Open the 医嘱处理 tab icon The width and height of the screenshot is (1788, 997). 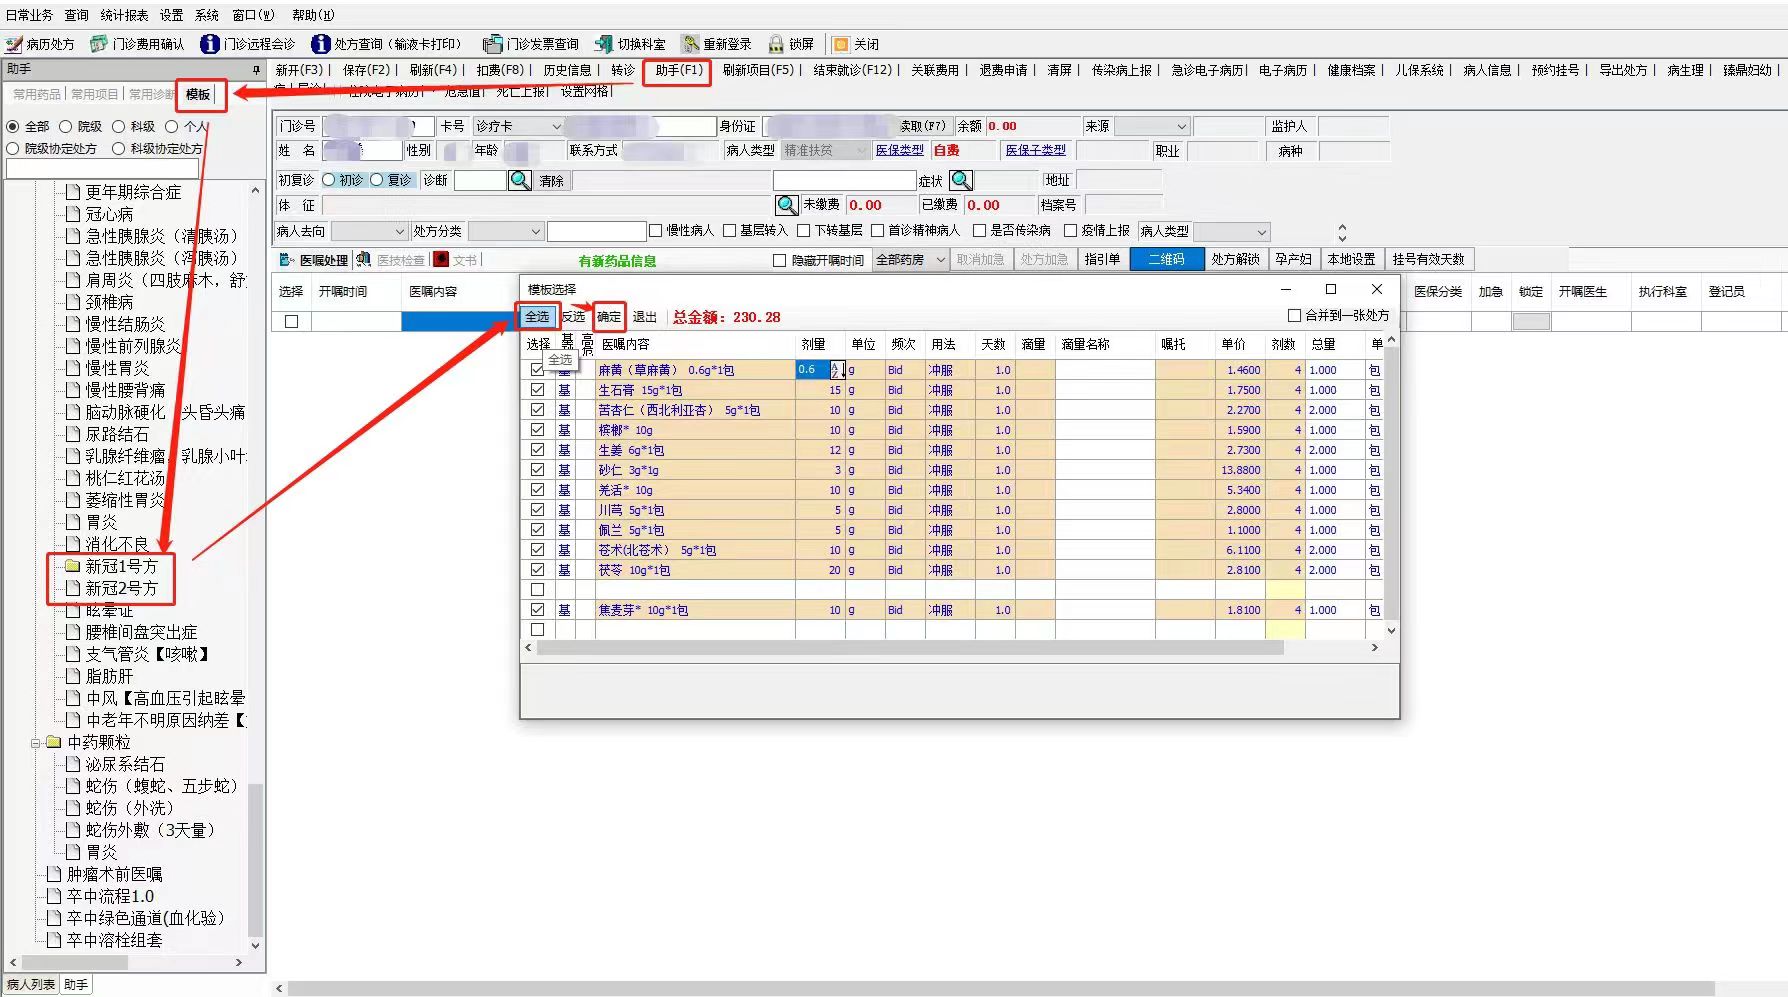[288, 260]
